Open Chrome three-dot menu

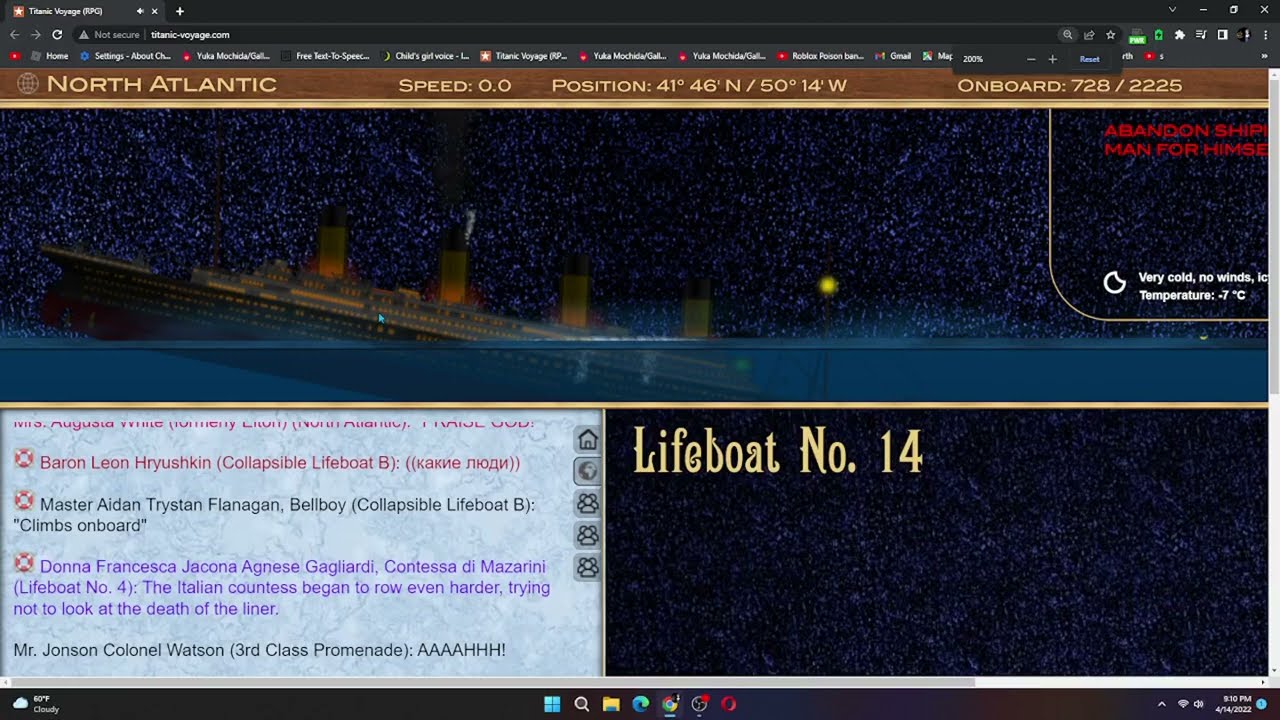[x=1265, y=34]
